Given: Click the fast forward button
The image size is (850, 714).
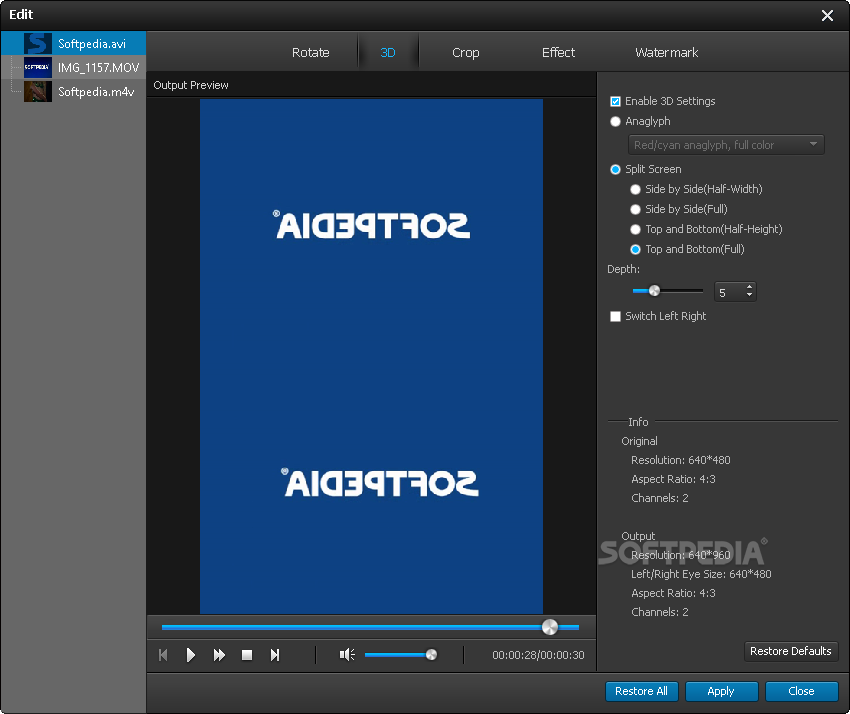Looking at the screenshot, I should click(219, 655).
